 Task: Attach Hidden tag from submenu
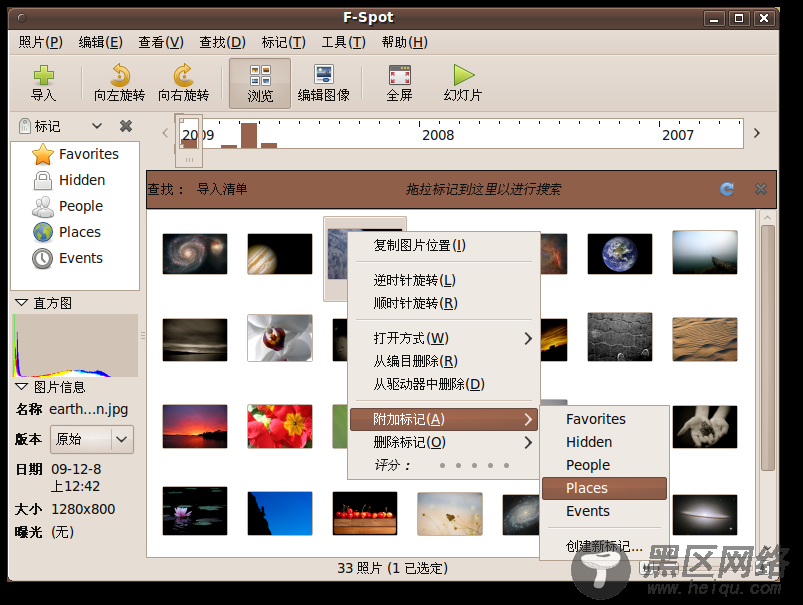[x=604, y=442]
